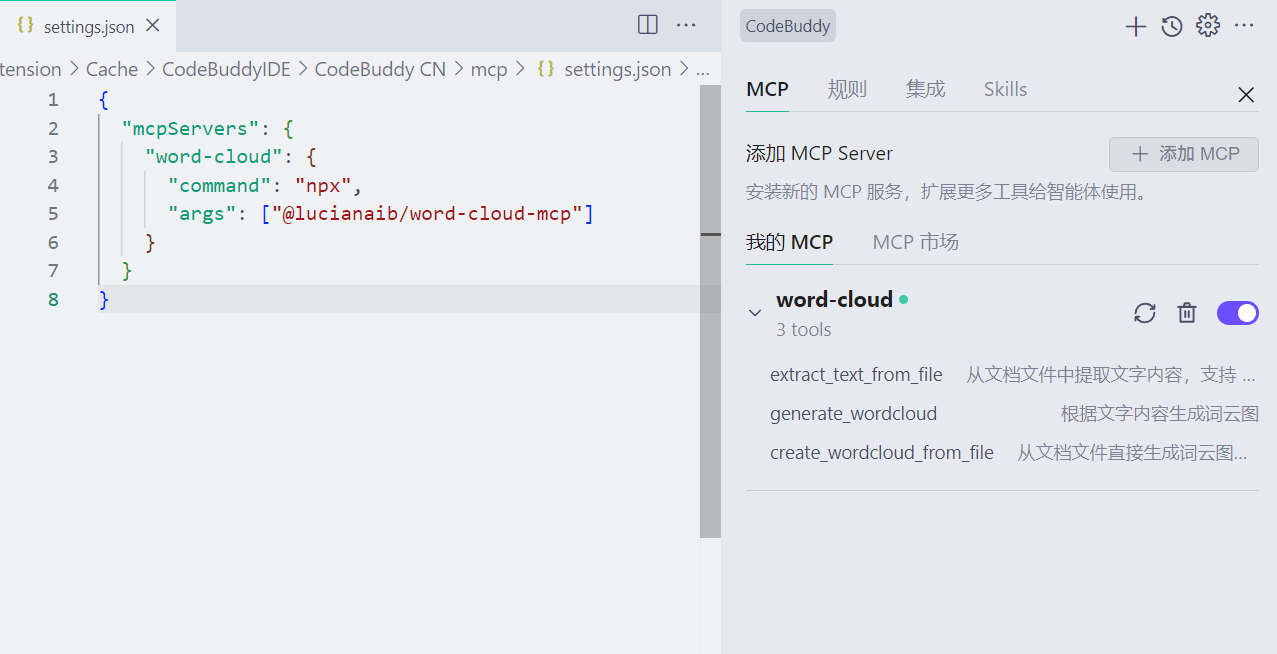Switch to the 规则 tab
Screen dimensions: 1277x654
846,88
